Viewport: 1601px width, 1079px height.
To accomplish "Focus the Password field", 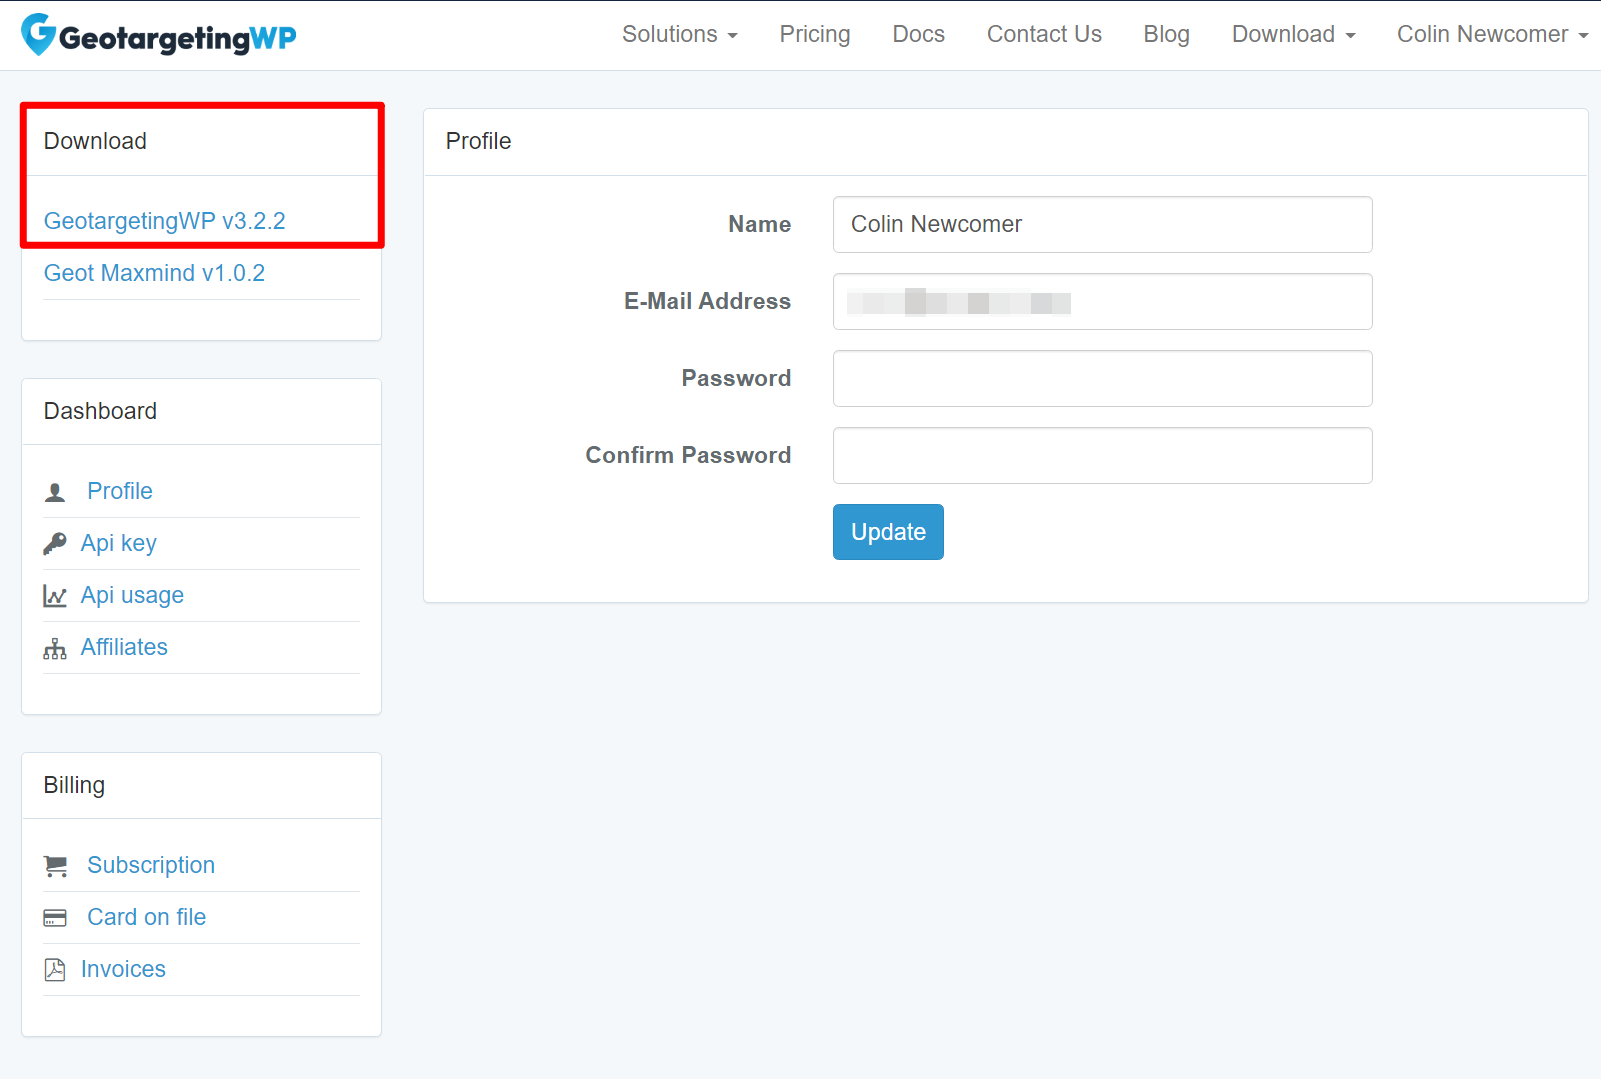I will (1102, 378).
